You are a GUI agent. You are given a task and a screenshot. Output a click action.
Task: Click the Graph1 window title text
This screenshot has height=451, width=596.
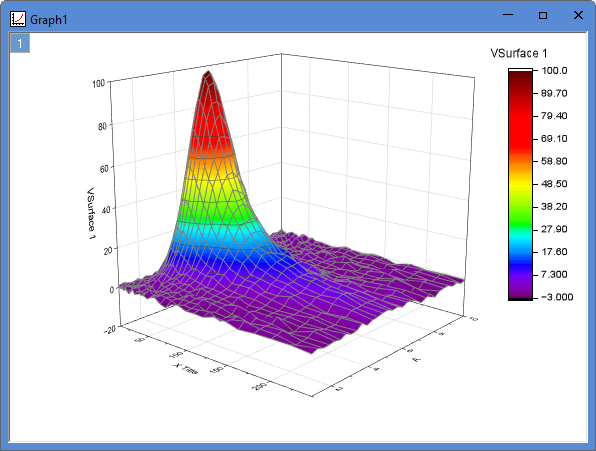pos(49,20)
